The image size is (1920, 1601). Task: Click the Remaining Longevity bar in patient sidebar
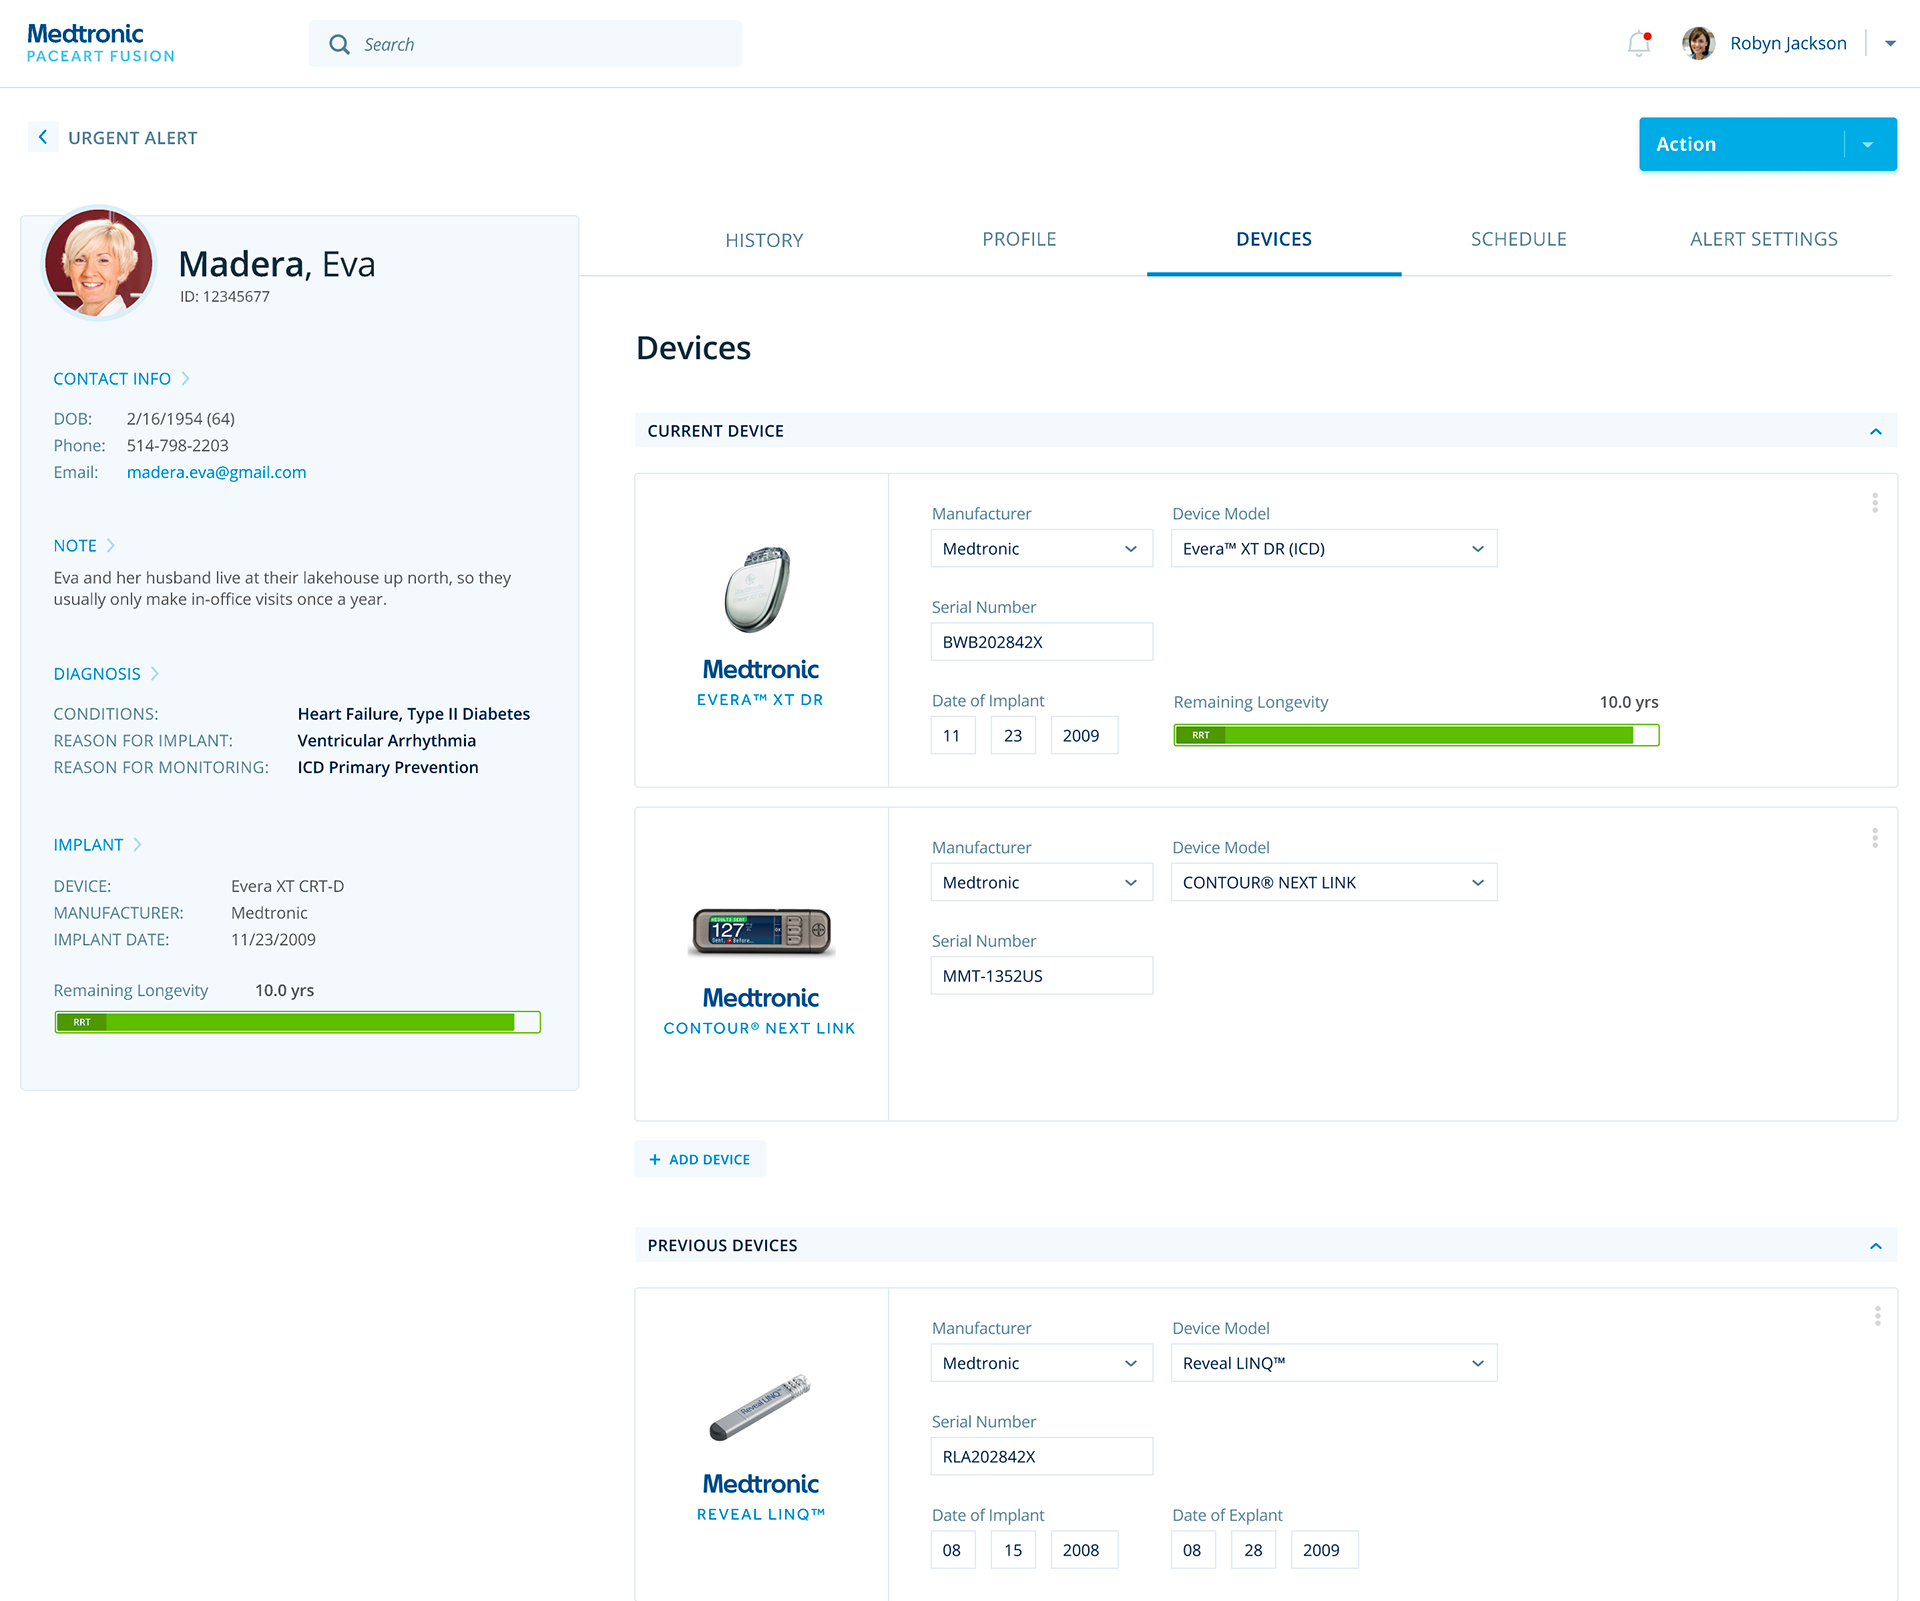click(x=297, y=1022)
